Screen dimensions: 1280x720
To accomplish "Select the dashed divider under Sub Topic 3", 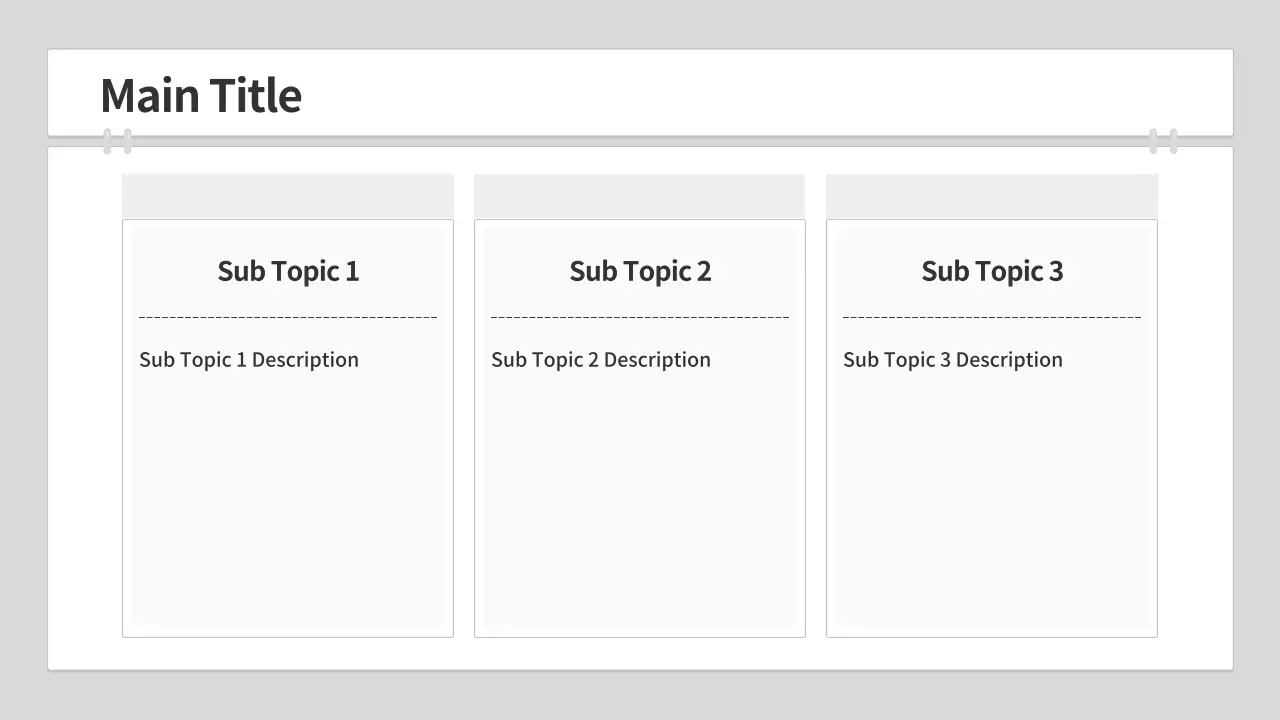I will pyautogui.click(x=992, y=318).
